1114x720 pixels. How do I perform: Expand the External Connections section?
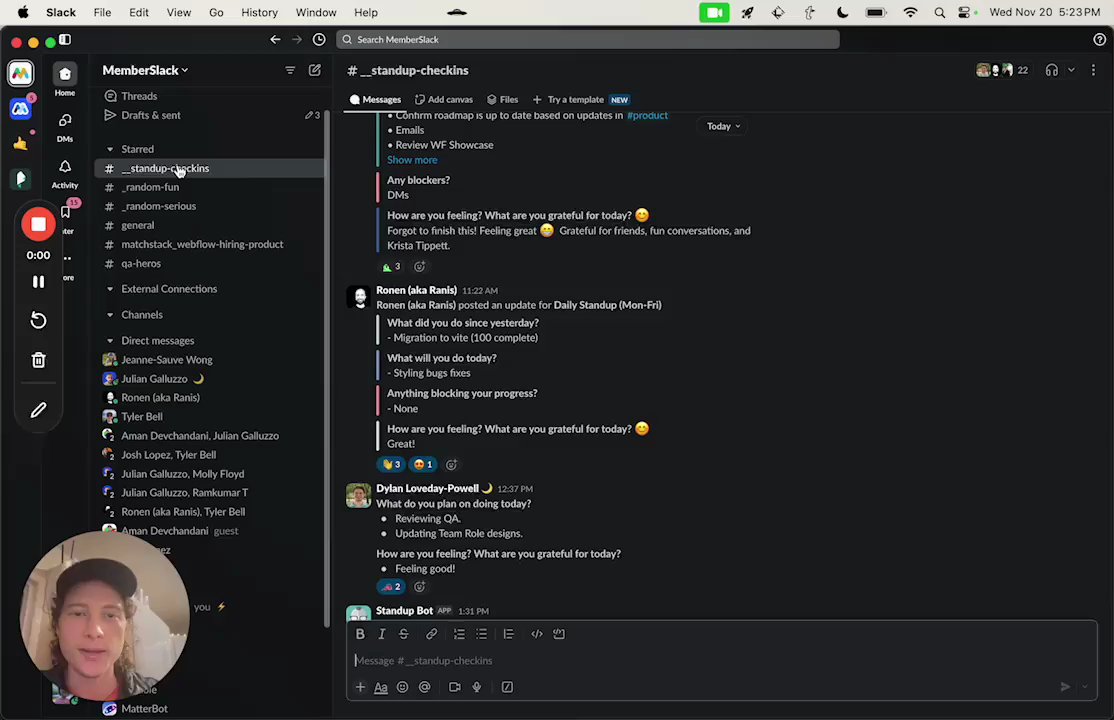pos(110,289)
